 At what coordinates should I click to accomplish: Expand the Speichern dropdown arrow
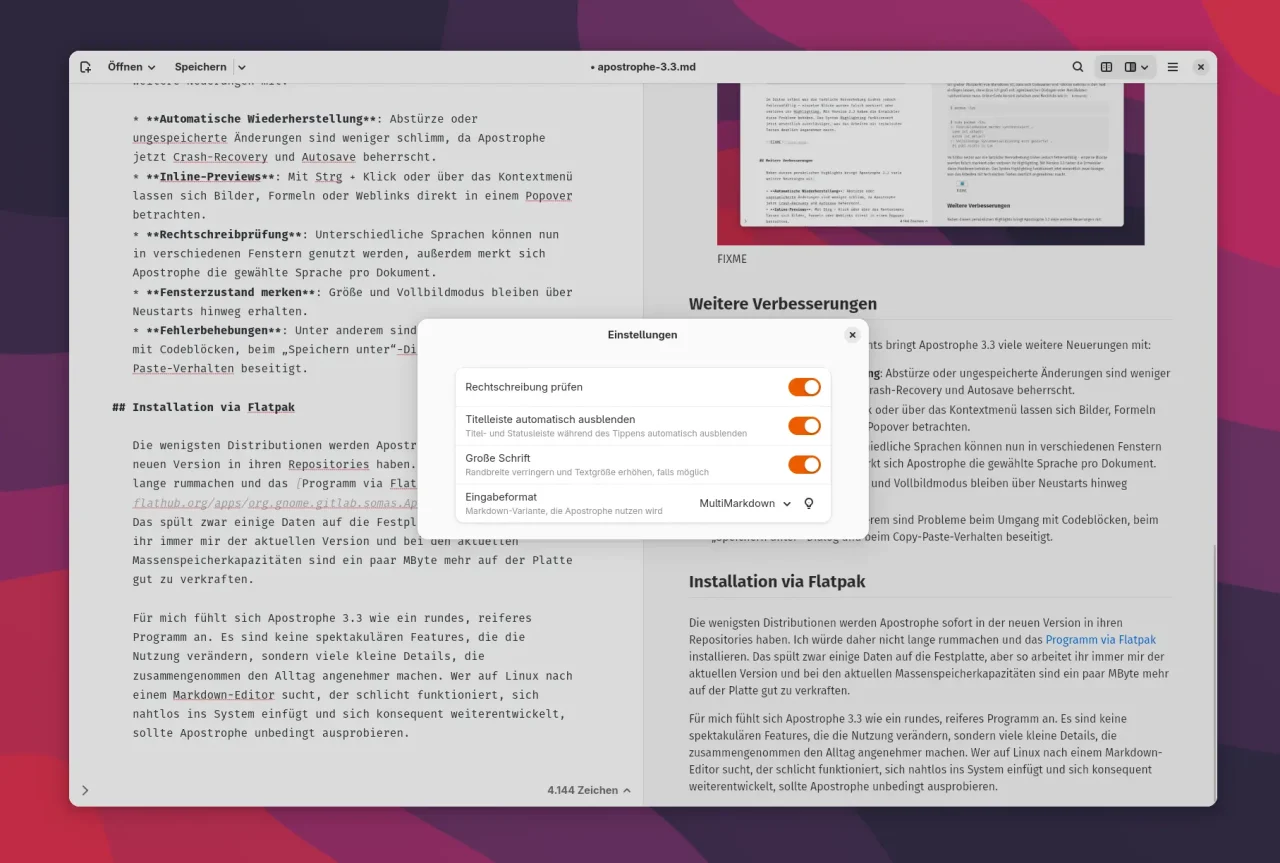240,66
